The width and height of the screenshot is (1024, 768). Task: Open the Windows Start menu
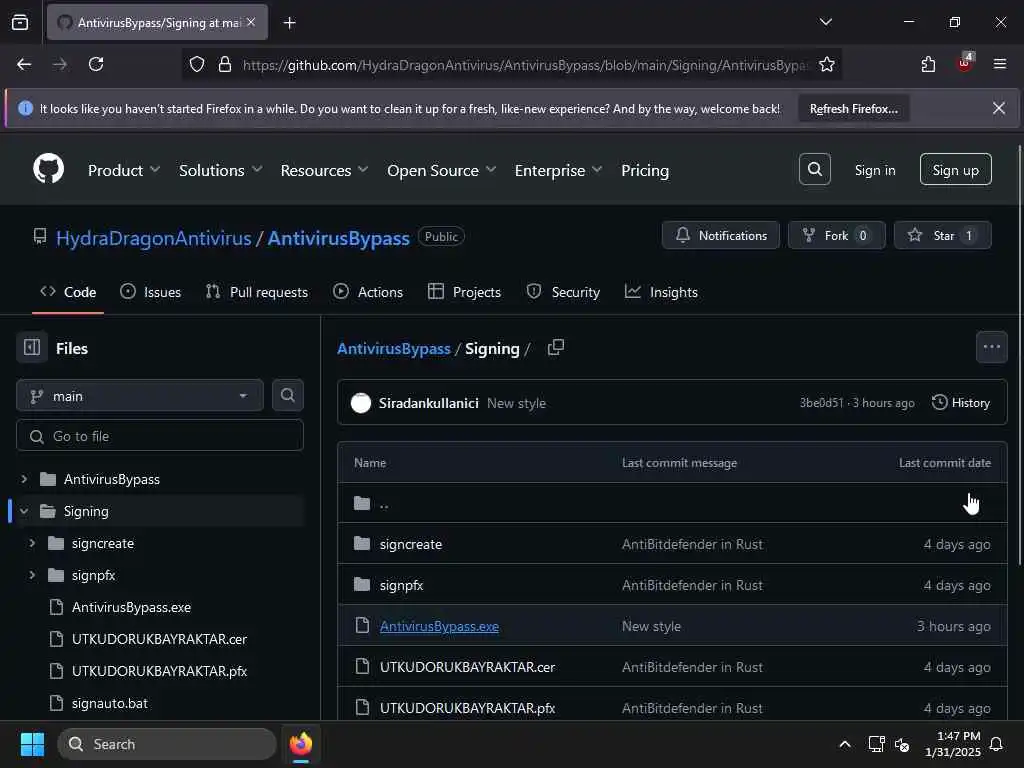(32, 744)
